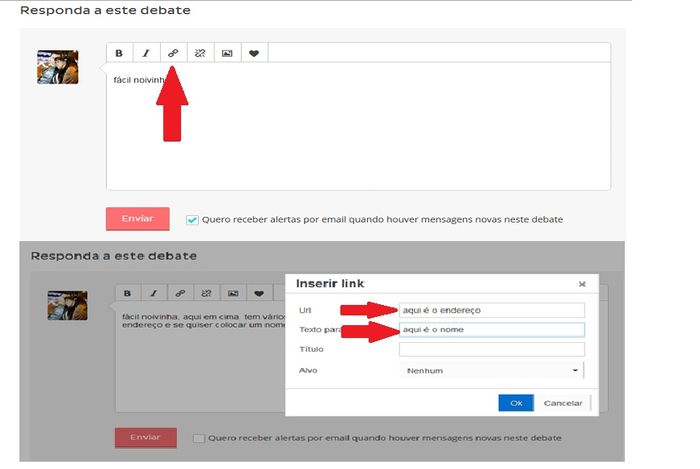Click the unlink icon in lower editor
Screen dimensions: 700x469
206,293
